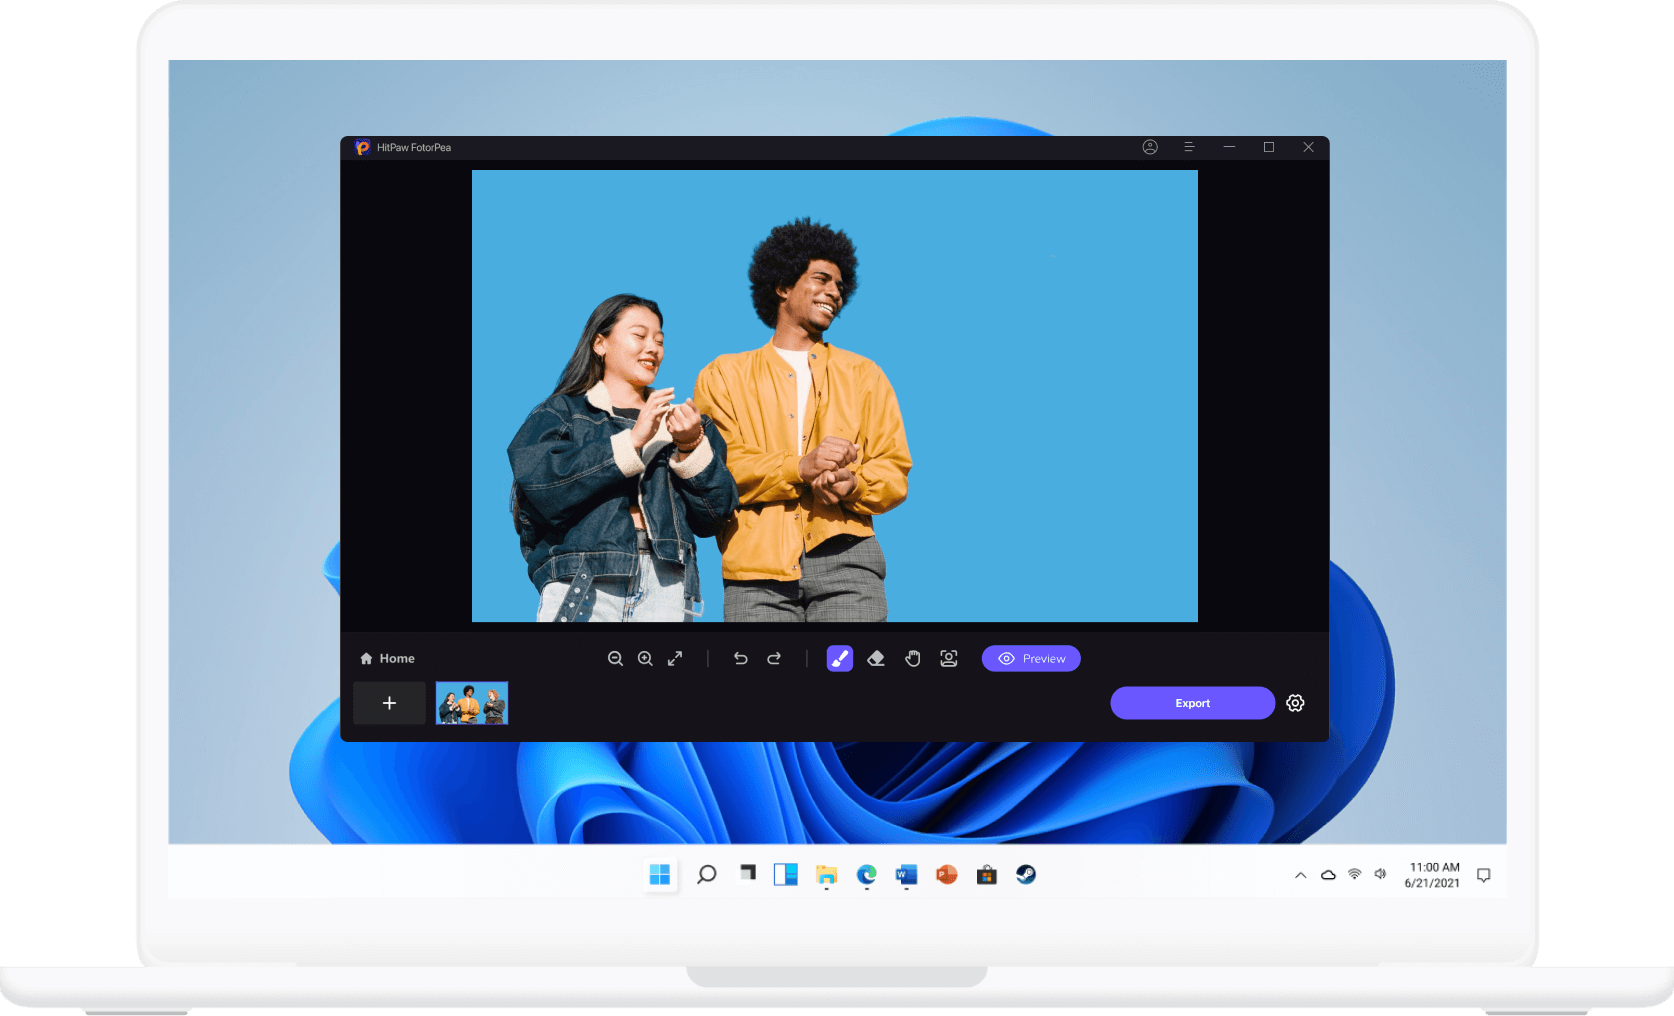Undo the last edit
1674x1016 pixels.
(740, 658)
